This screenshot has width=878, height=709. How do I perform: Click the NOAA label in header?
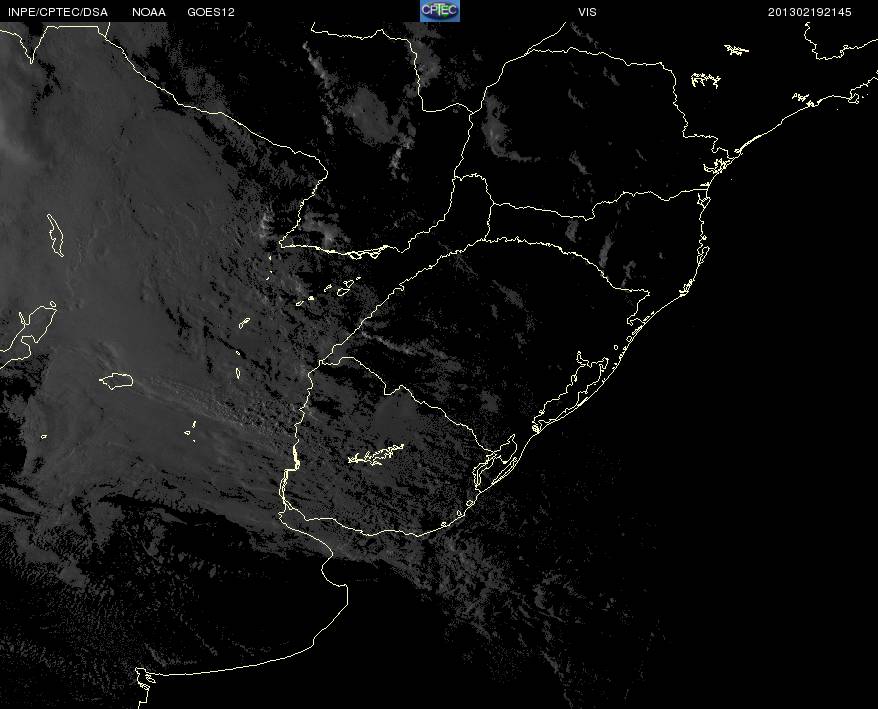(x=149, y=12)
